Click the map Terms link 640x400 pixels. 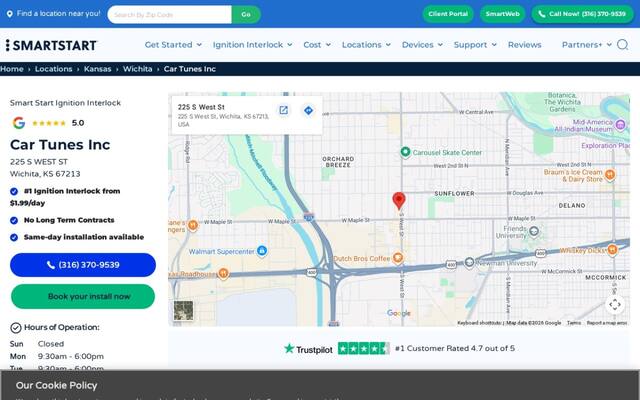pyautogui.click(x=573, y=323)
